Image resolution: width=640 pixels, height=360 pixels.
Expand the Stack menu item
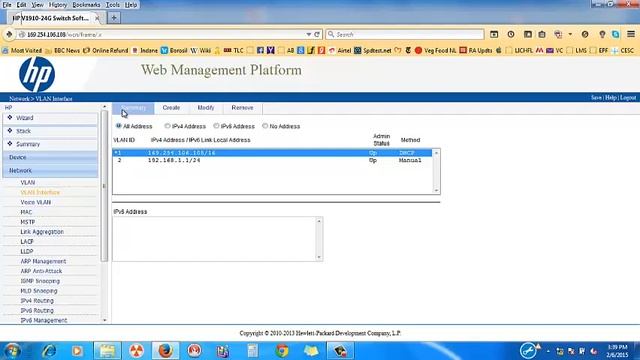click(50, 131)
